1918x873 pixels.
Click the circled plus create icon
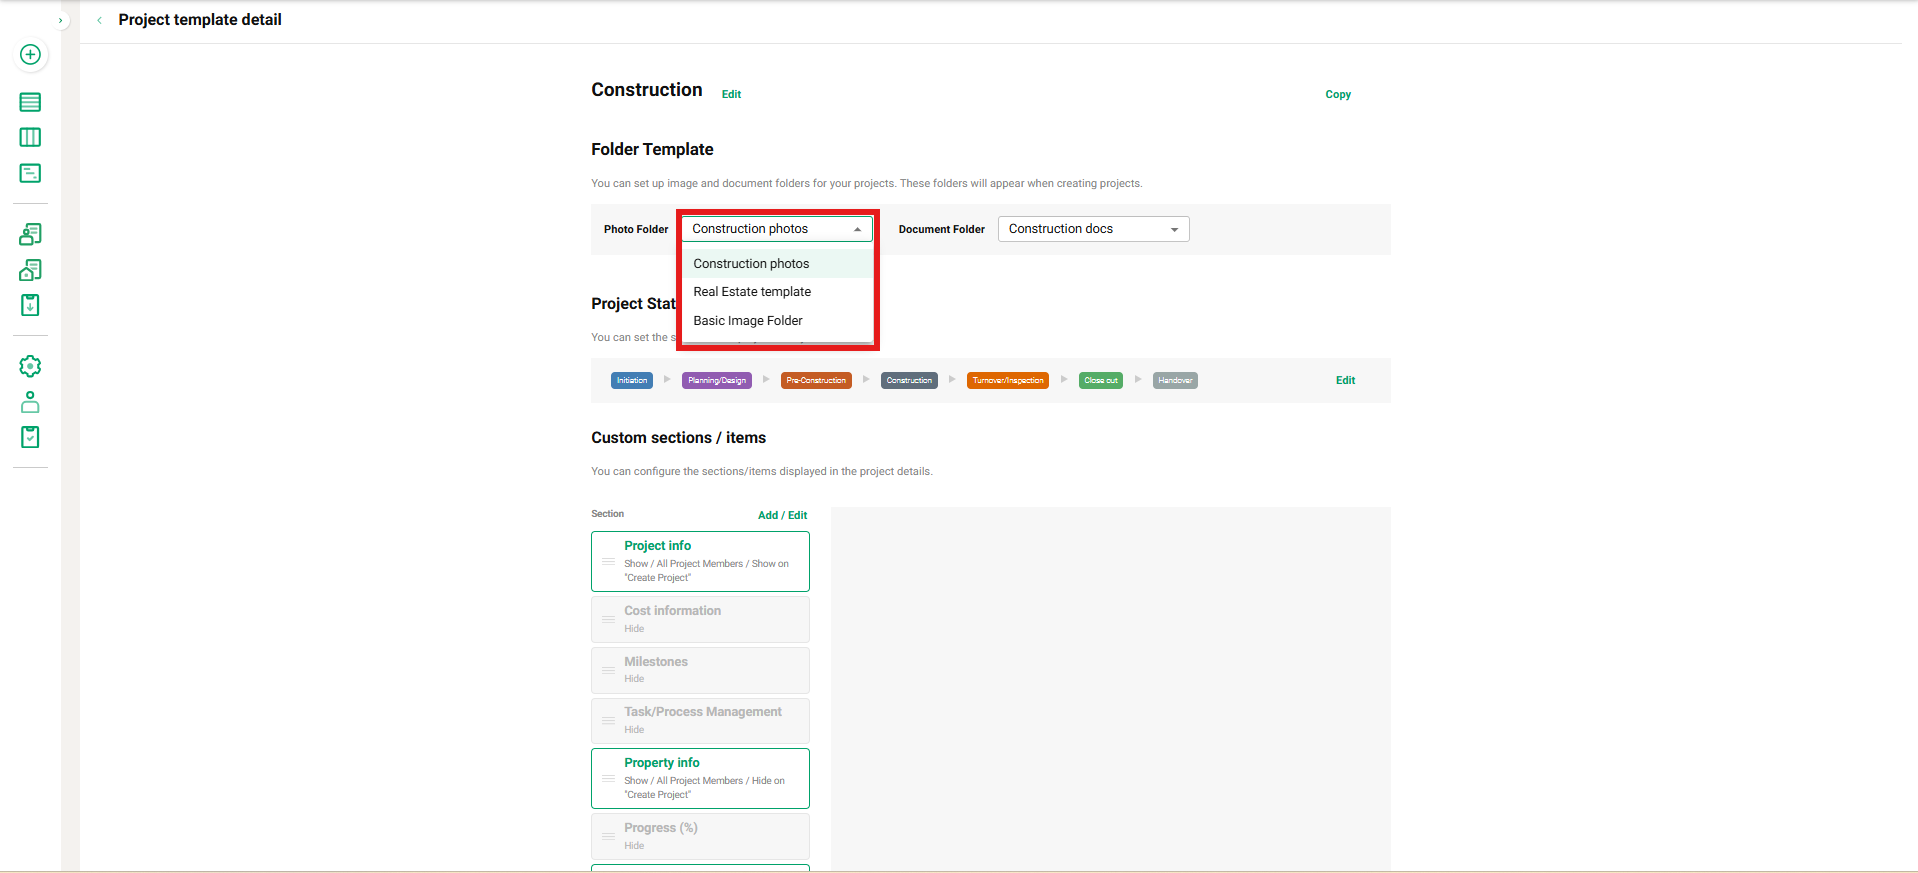coord(30,55)
